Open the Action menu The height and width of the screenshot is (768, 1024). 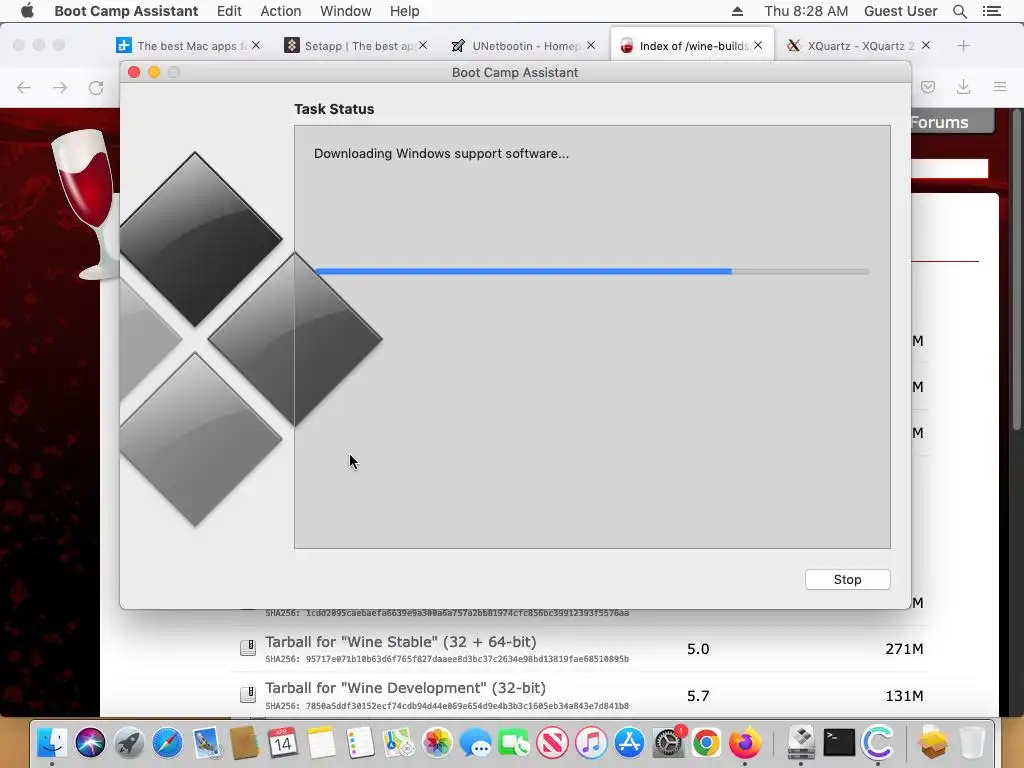281,11
